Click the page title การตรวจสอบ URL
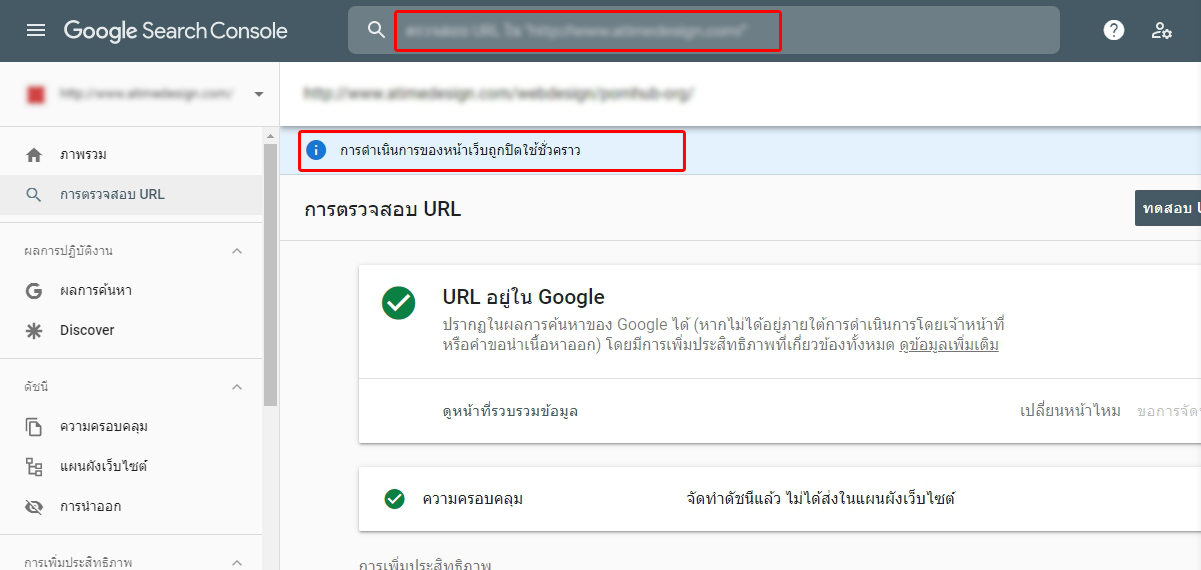Image resolution: width=1201 pixels, height=570 pixels. (383, 210)
